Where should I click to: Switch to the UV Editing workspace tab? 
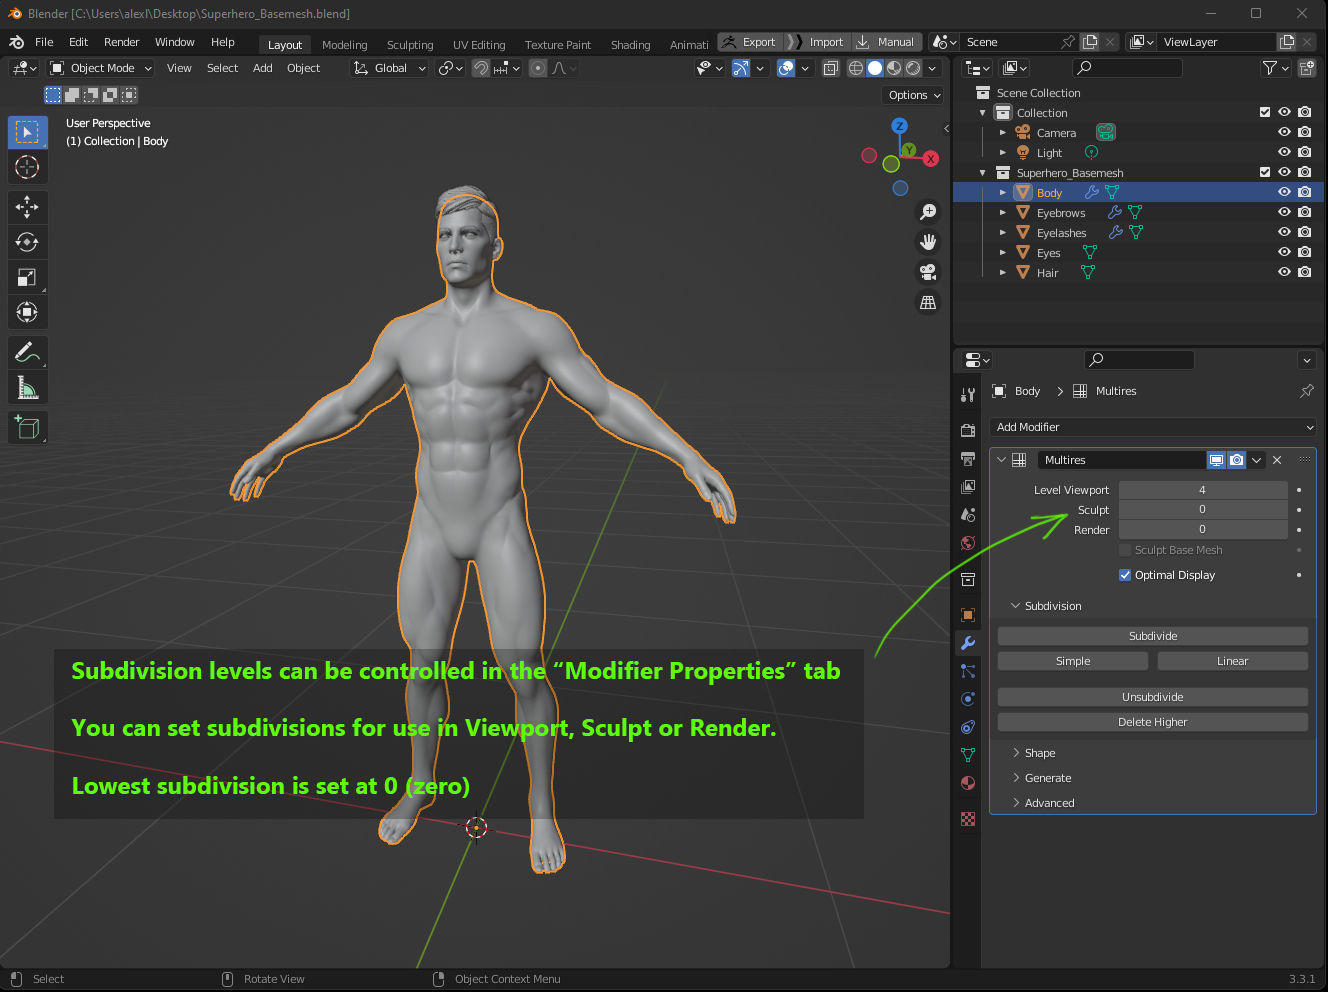[479, 45]
